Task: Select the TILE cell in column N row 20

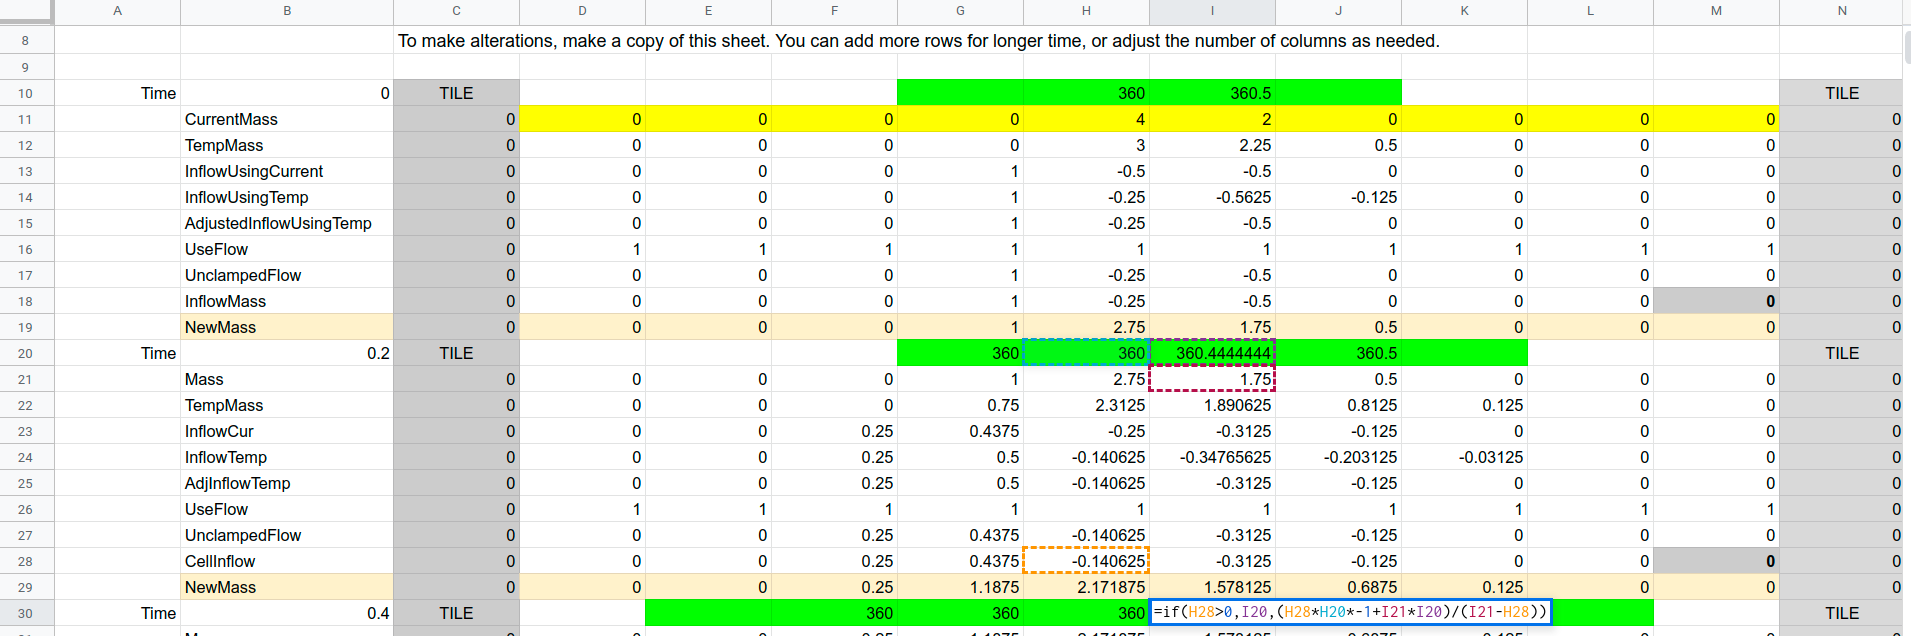Action: tap(1841, 353)
